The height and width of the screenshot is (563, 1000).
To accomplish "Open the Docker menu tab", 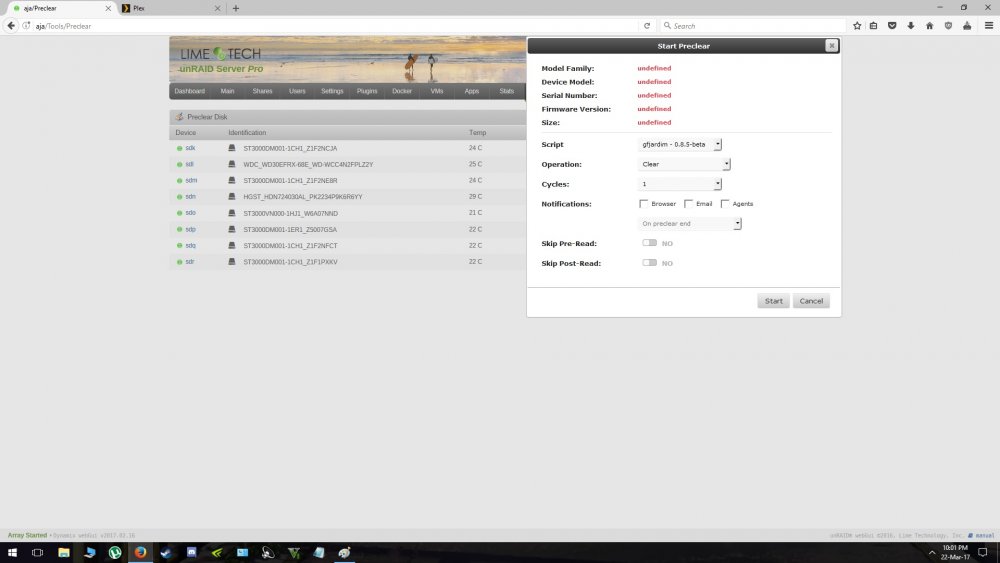I will (402, 91).
